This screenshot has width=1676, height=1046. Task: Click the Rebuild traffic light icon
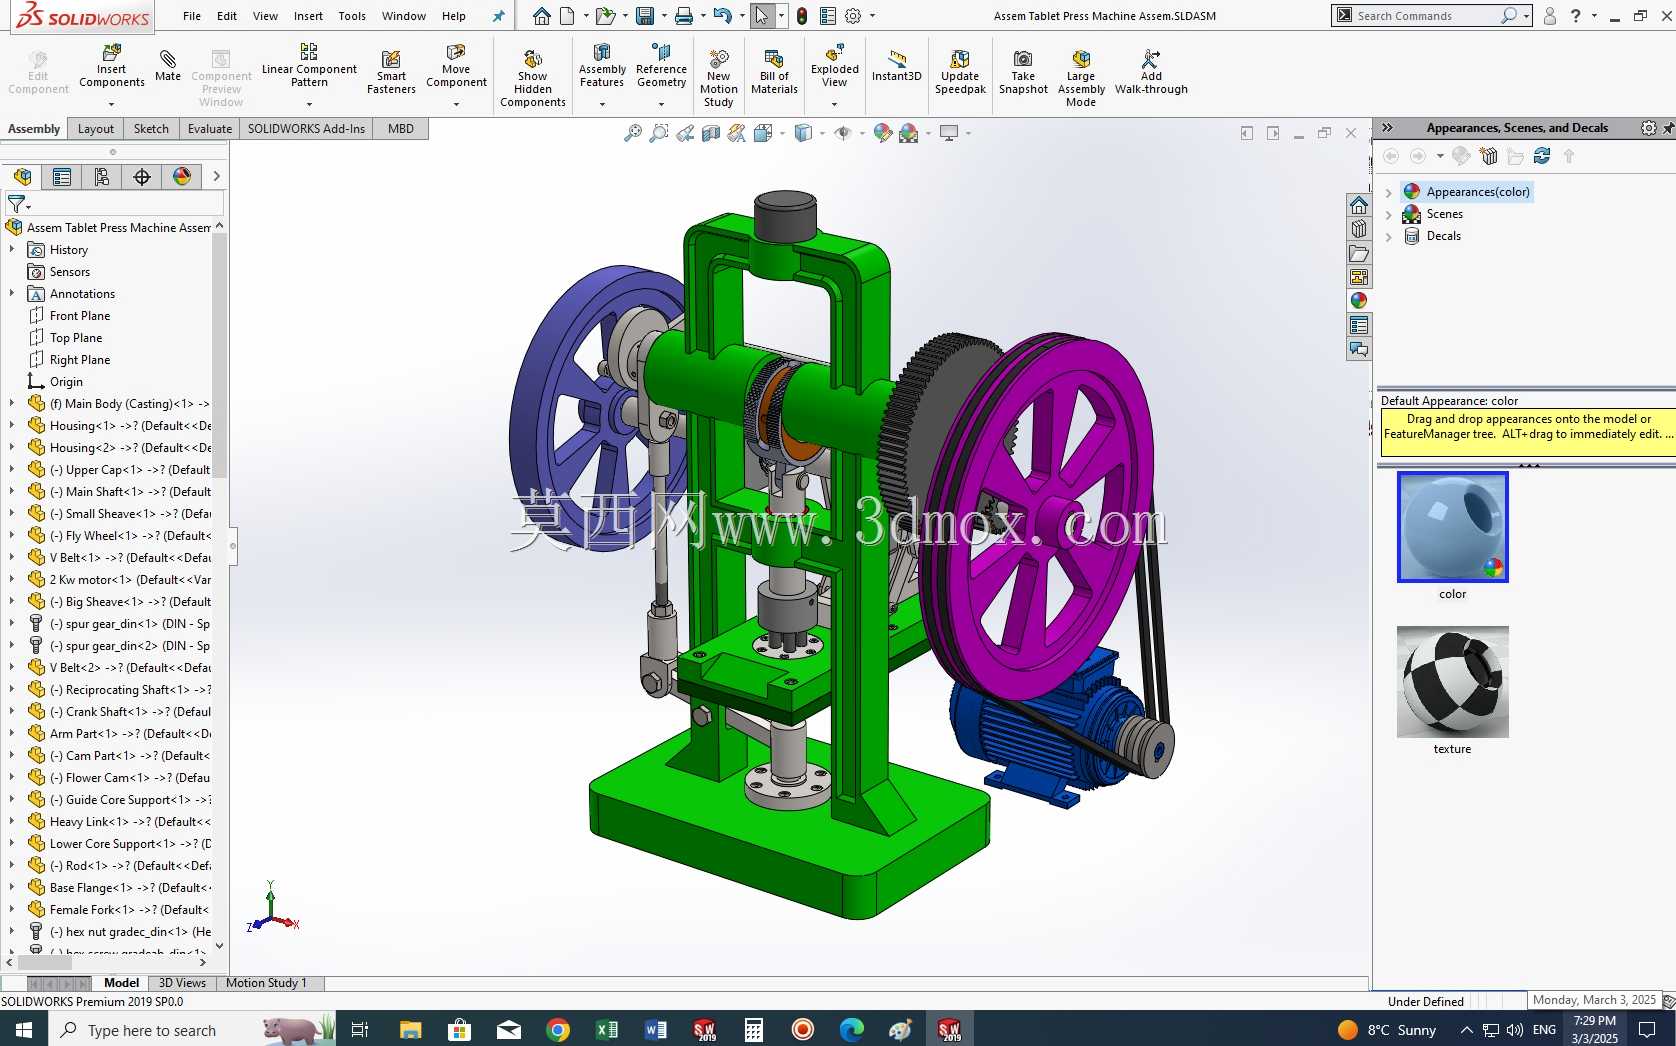point(801,16)
